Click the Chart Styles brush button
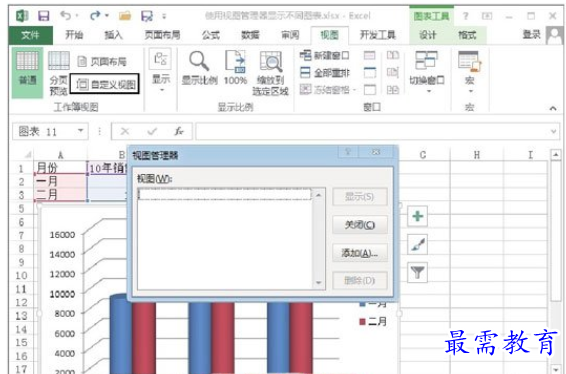 (418, 244)
